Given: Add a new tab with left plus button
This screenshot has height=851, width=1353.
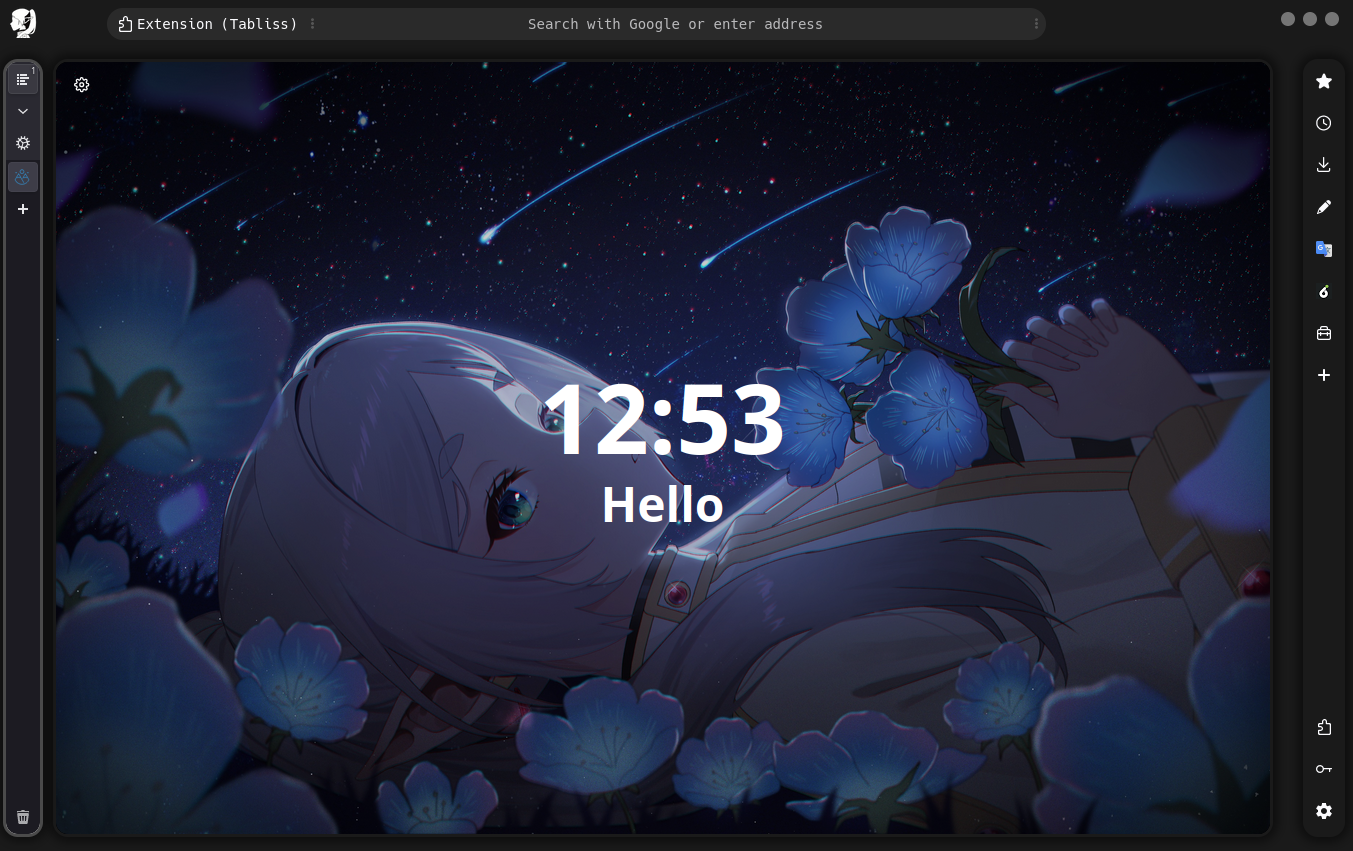Looking at the screenshot, I should [x=23, y=209].
